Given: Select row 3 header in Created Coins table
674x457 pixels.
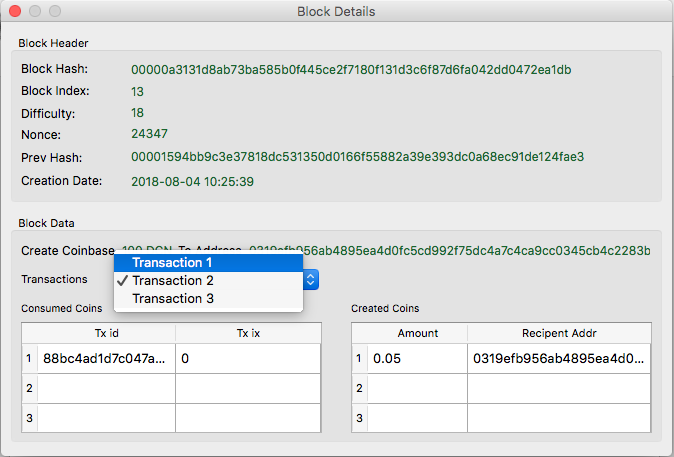Looking at the screenshot, I should coord(359,418).
